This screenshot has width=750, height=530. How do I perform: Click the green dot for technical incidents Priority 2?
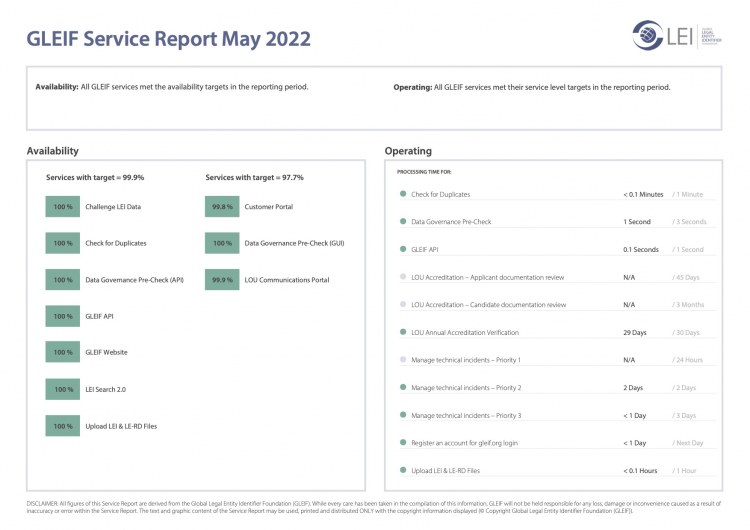pyautogui.click(x=403, y=387)
